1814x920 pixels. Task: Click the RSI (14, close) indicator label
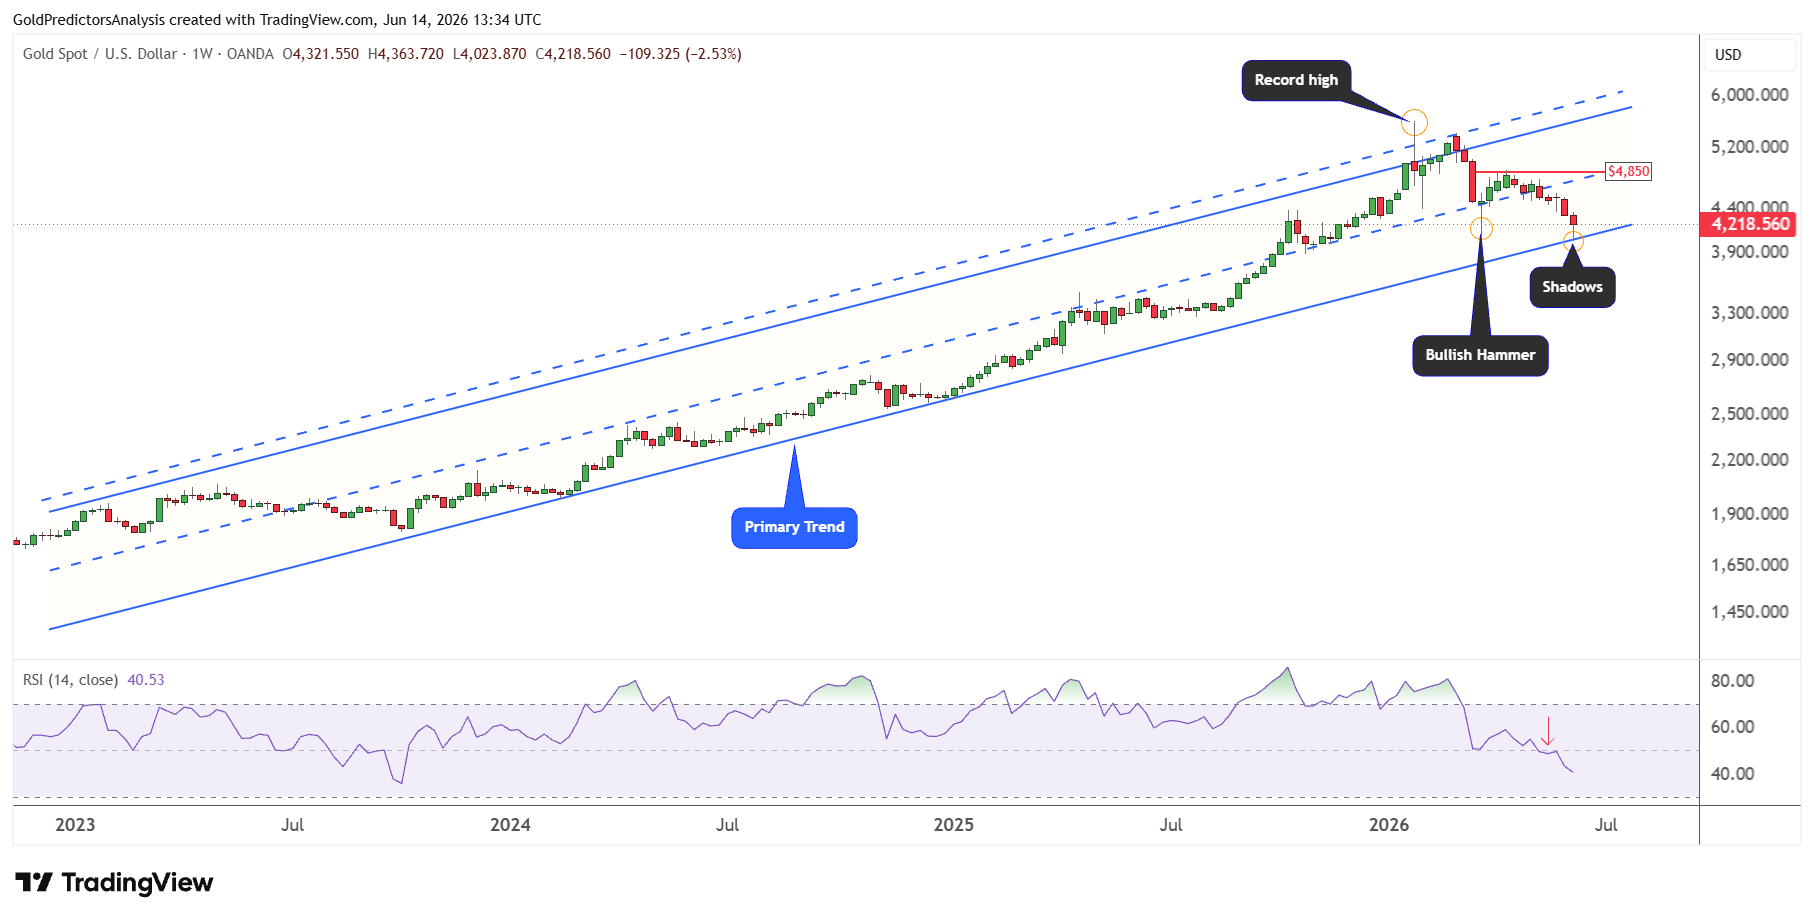[70, 680]
